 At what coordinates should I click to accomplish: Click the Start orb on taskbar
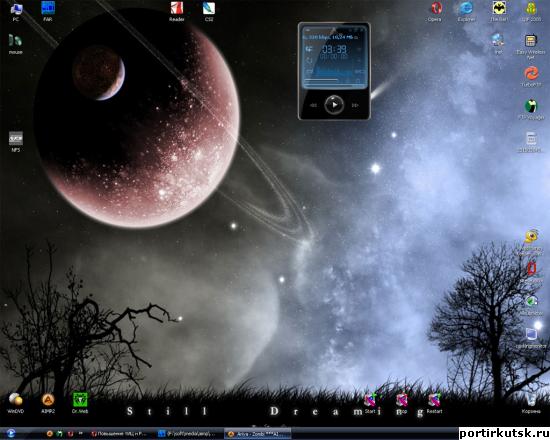[11, 434]
